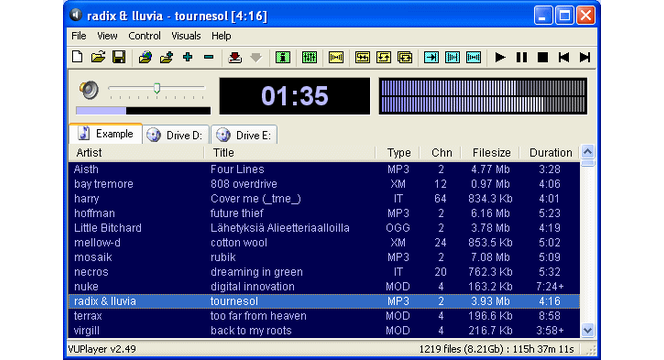Select nuke digital innovation track
The image size is (664, 360).
point(324,287)
